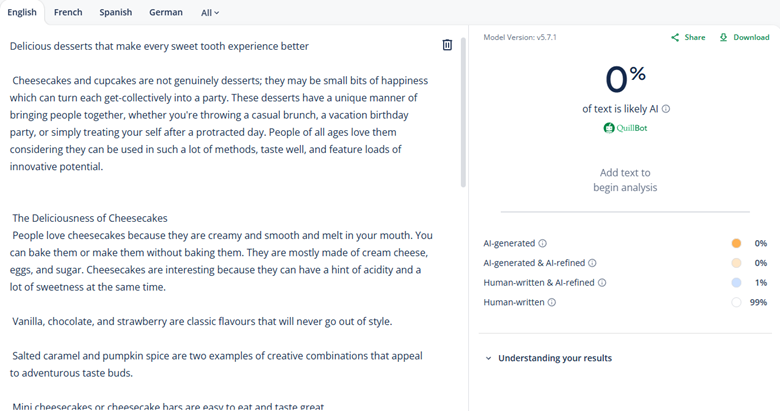Viewport: 780px width, 411px height.
Task: Open the All languages dropdown
Action: click(210, 13)
